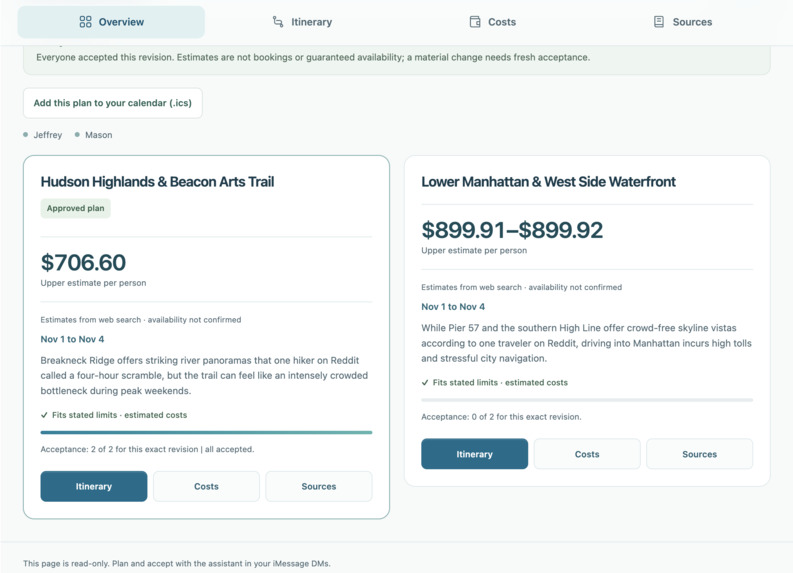Click the $899.91–$899.92 estimate
Image resolution: width=793 pixels, height=573 pixels.
[512, 230]
